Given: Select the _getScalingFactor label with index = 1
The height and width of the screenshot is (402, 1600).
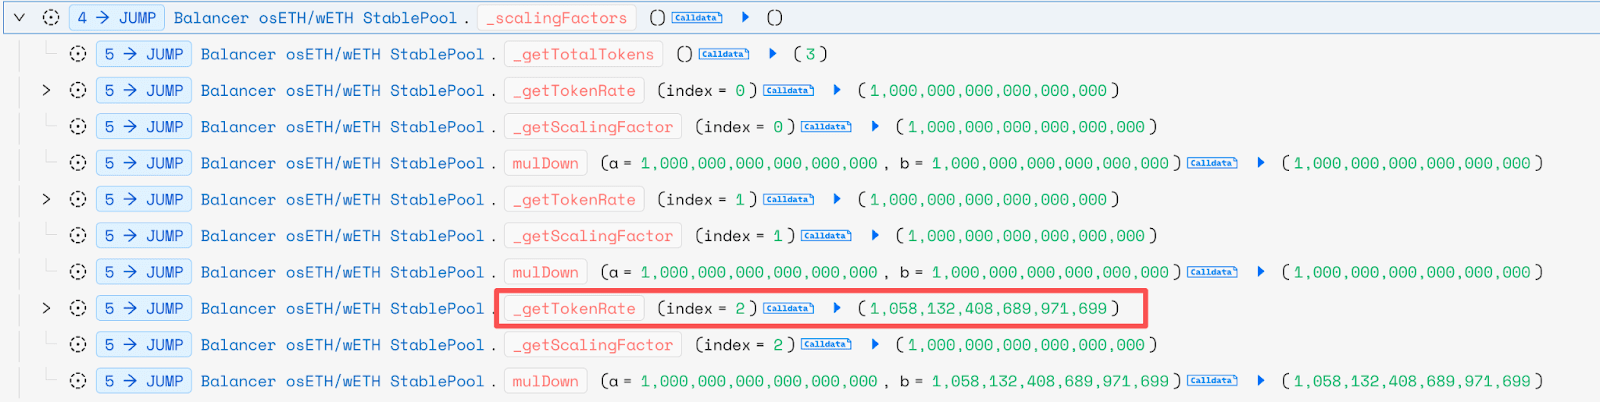Looking at the screenshot, I should [593, 236].
